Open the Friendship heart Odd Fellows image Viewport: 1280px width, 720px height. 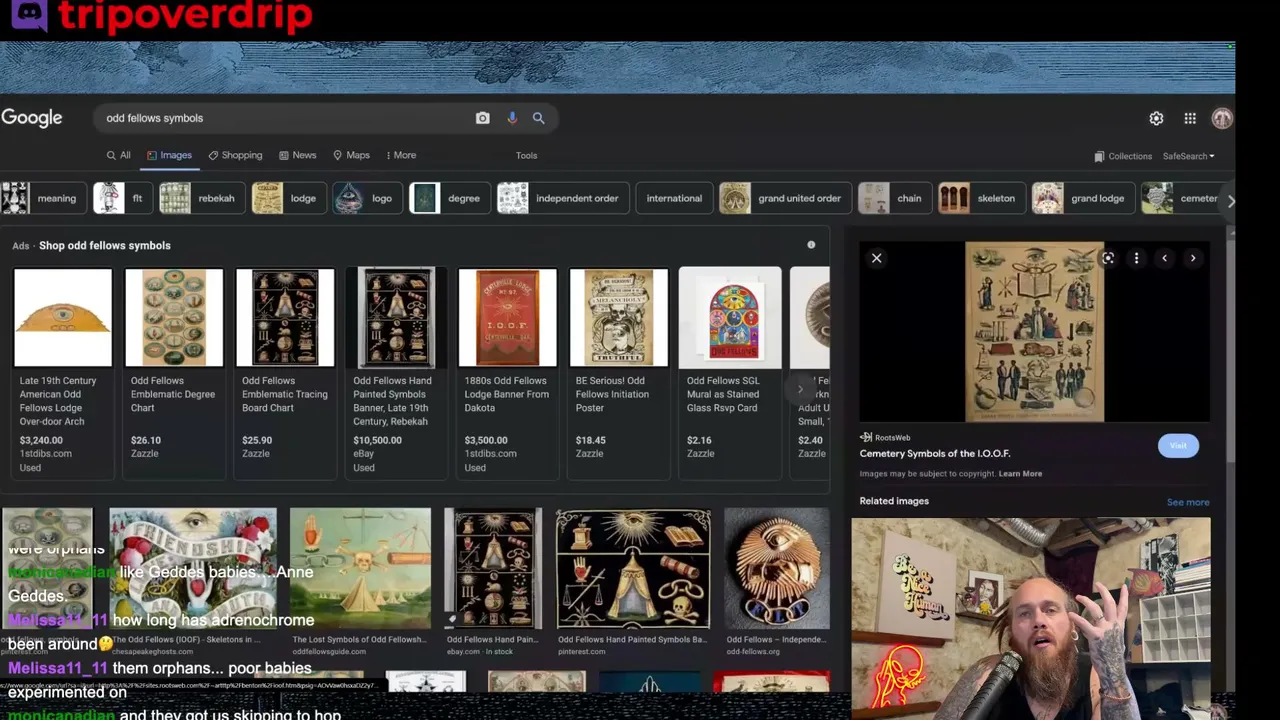tap(193, 567)
